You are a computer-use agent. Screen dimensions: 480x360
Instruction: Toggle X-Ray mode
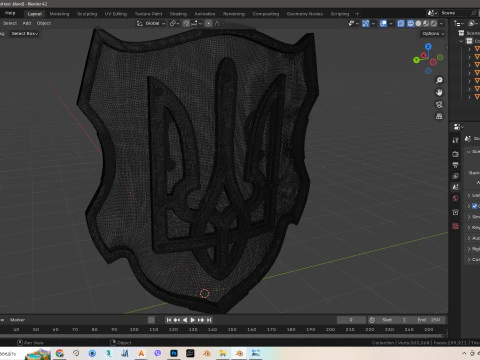[x=401, y=23]
